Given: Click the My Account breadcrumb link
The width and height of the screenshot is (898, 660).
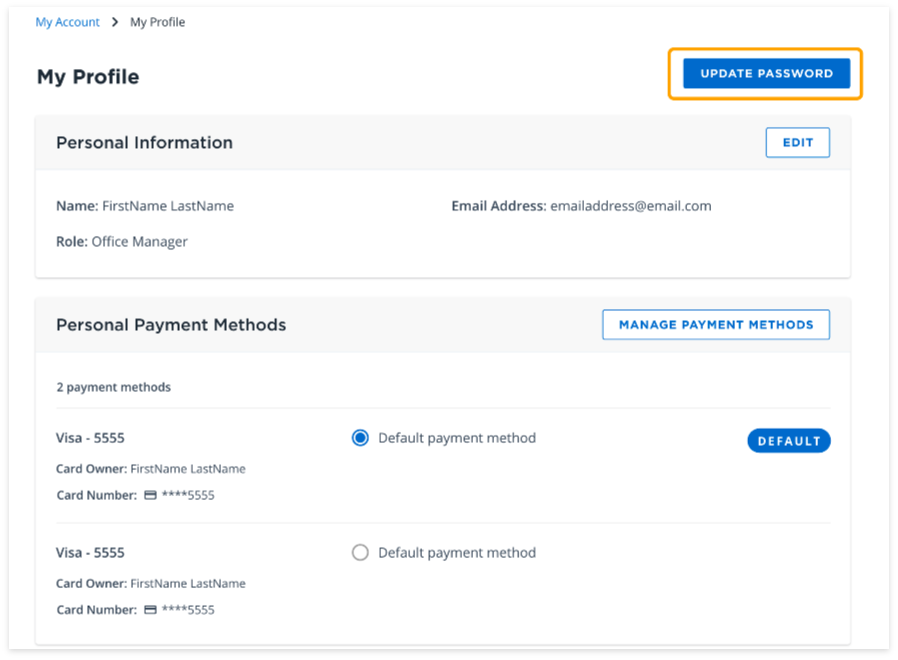Looking at the screenshot, I should click(x=67, y=22).
